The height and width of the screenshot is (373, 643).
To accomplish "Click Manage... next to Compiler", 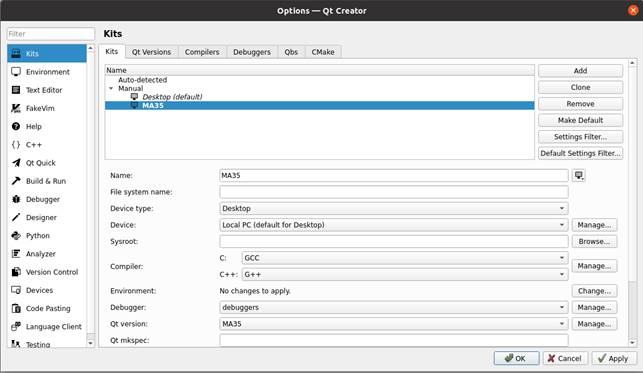I will tap(594, 266).
